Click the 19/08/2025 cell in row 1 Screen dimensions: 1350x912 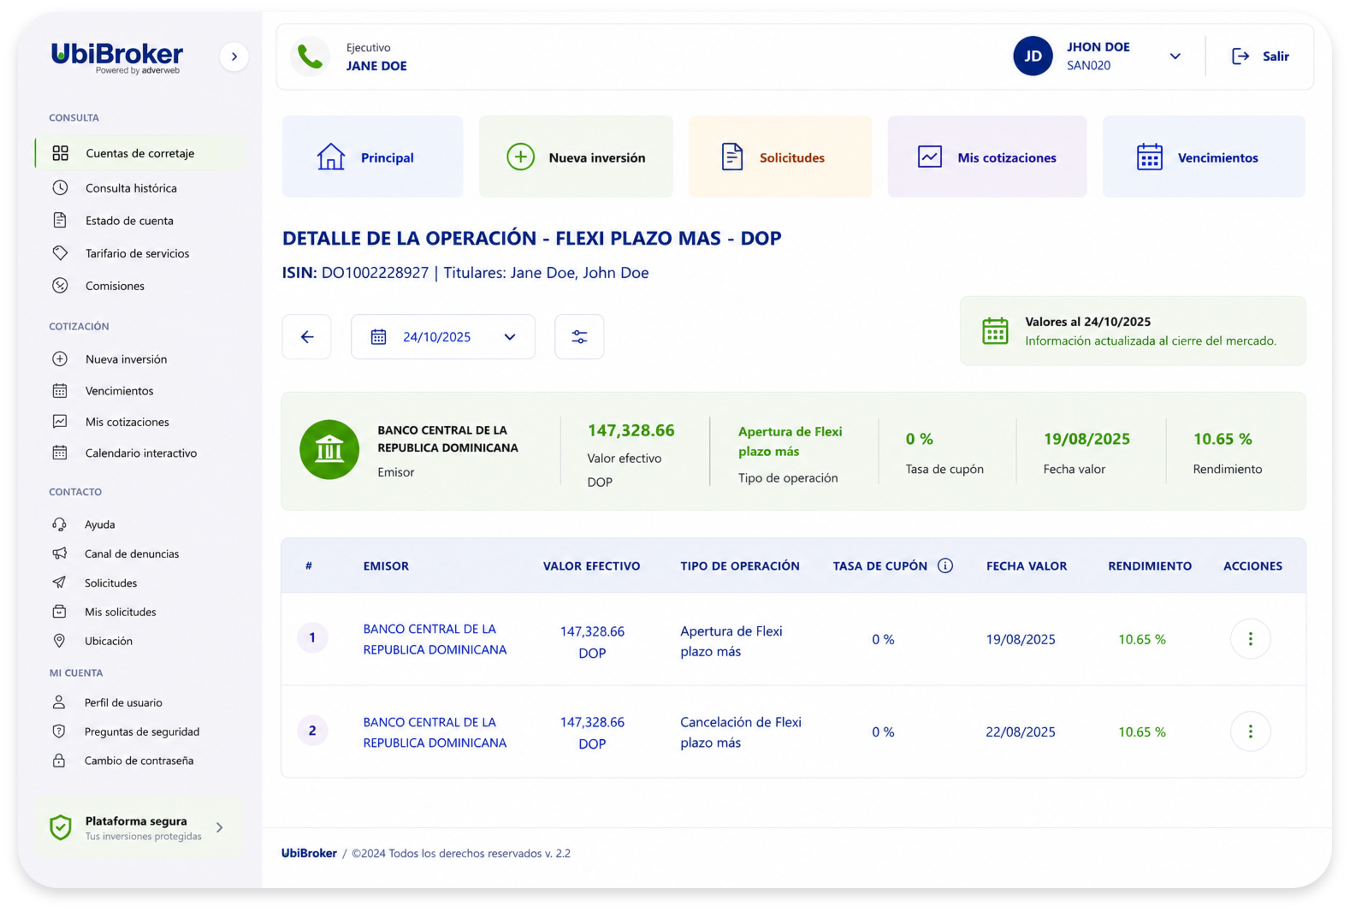[x=1020, y=639]
